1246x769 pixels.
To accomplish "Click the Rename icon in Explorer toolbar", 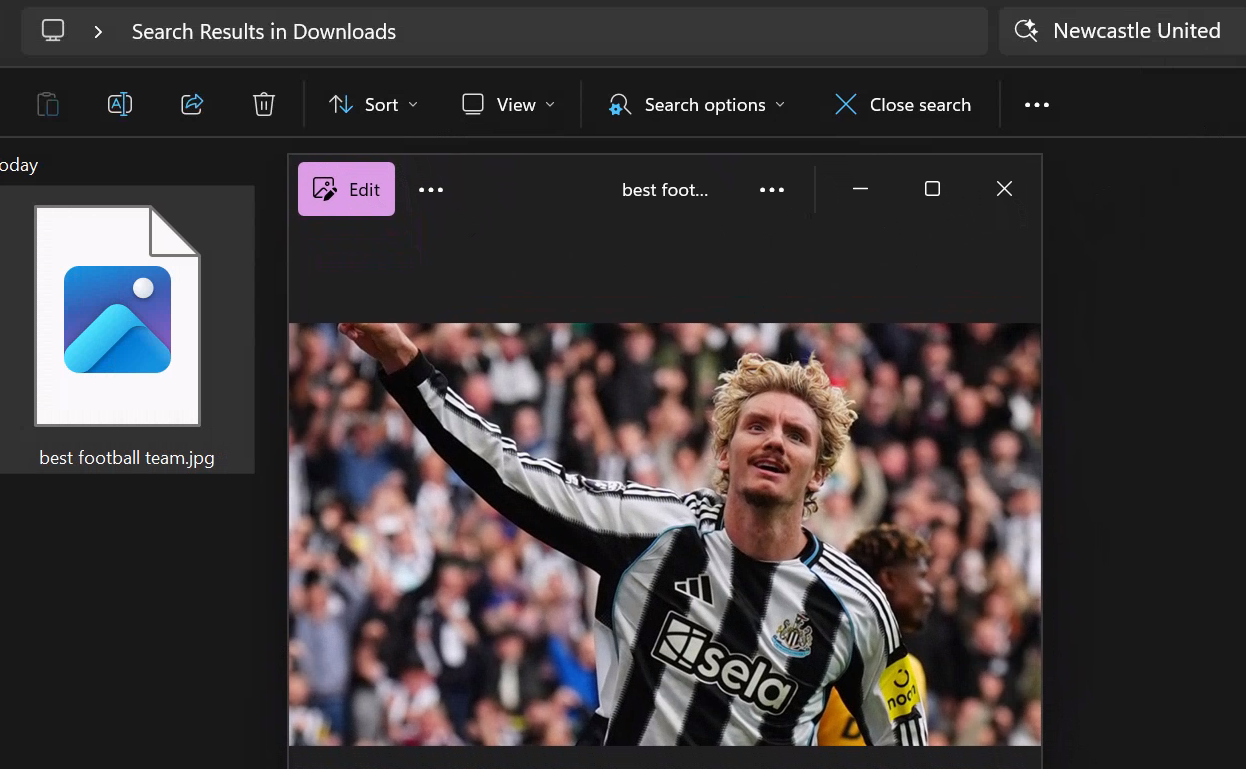I will 120,104.
